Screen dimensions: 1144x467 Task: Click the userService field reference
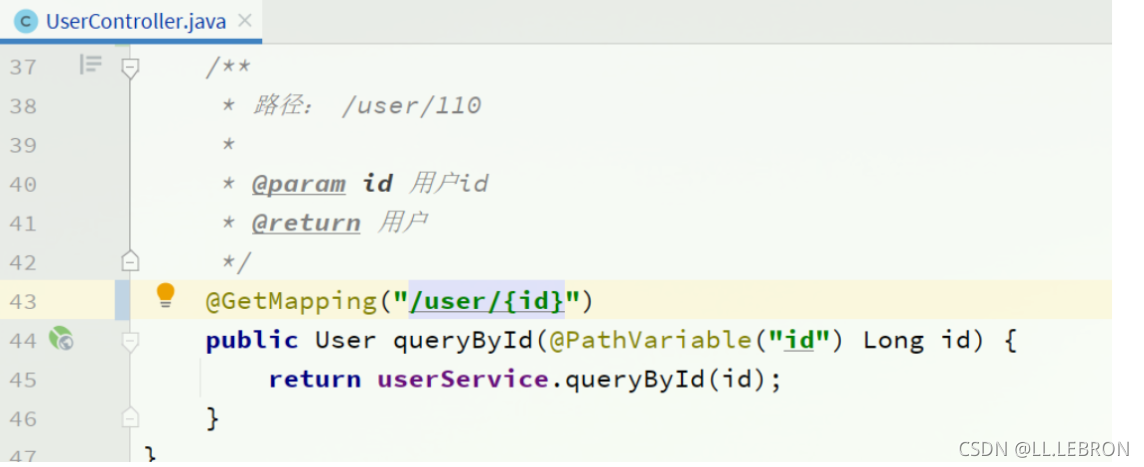pos(463,379)
